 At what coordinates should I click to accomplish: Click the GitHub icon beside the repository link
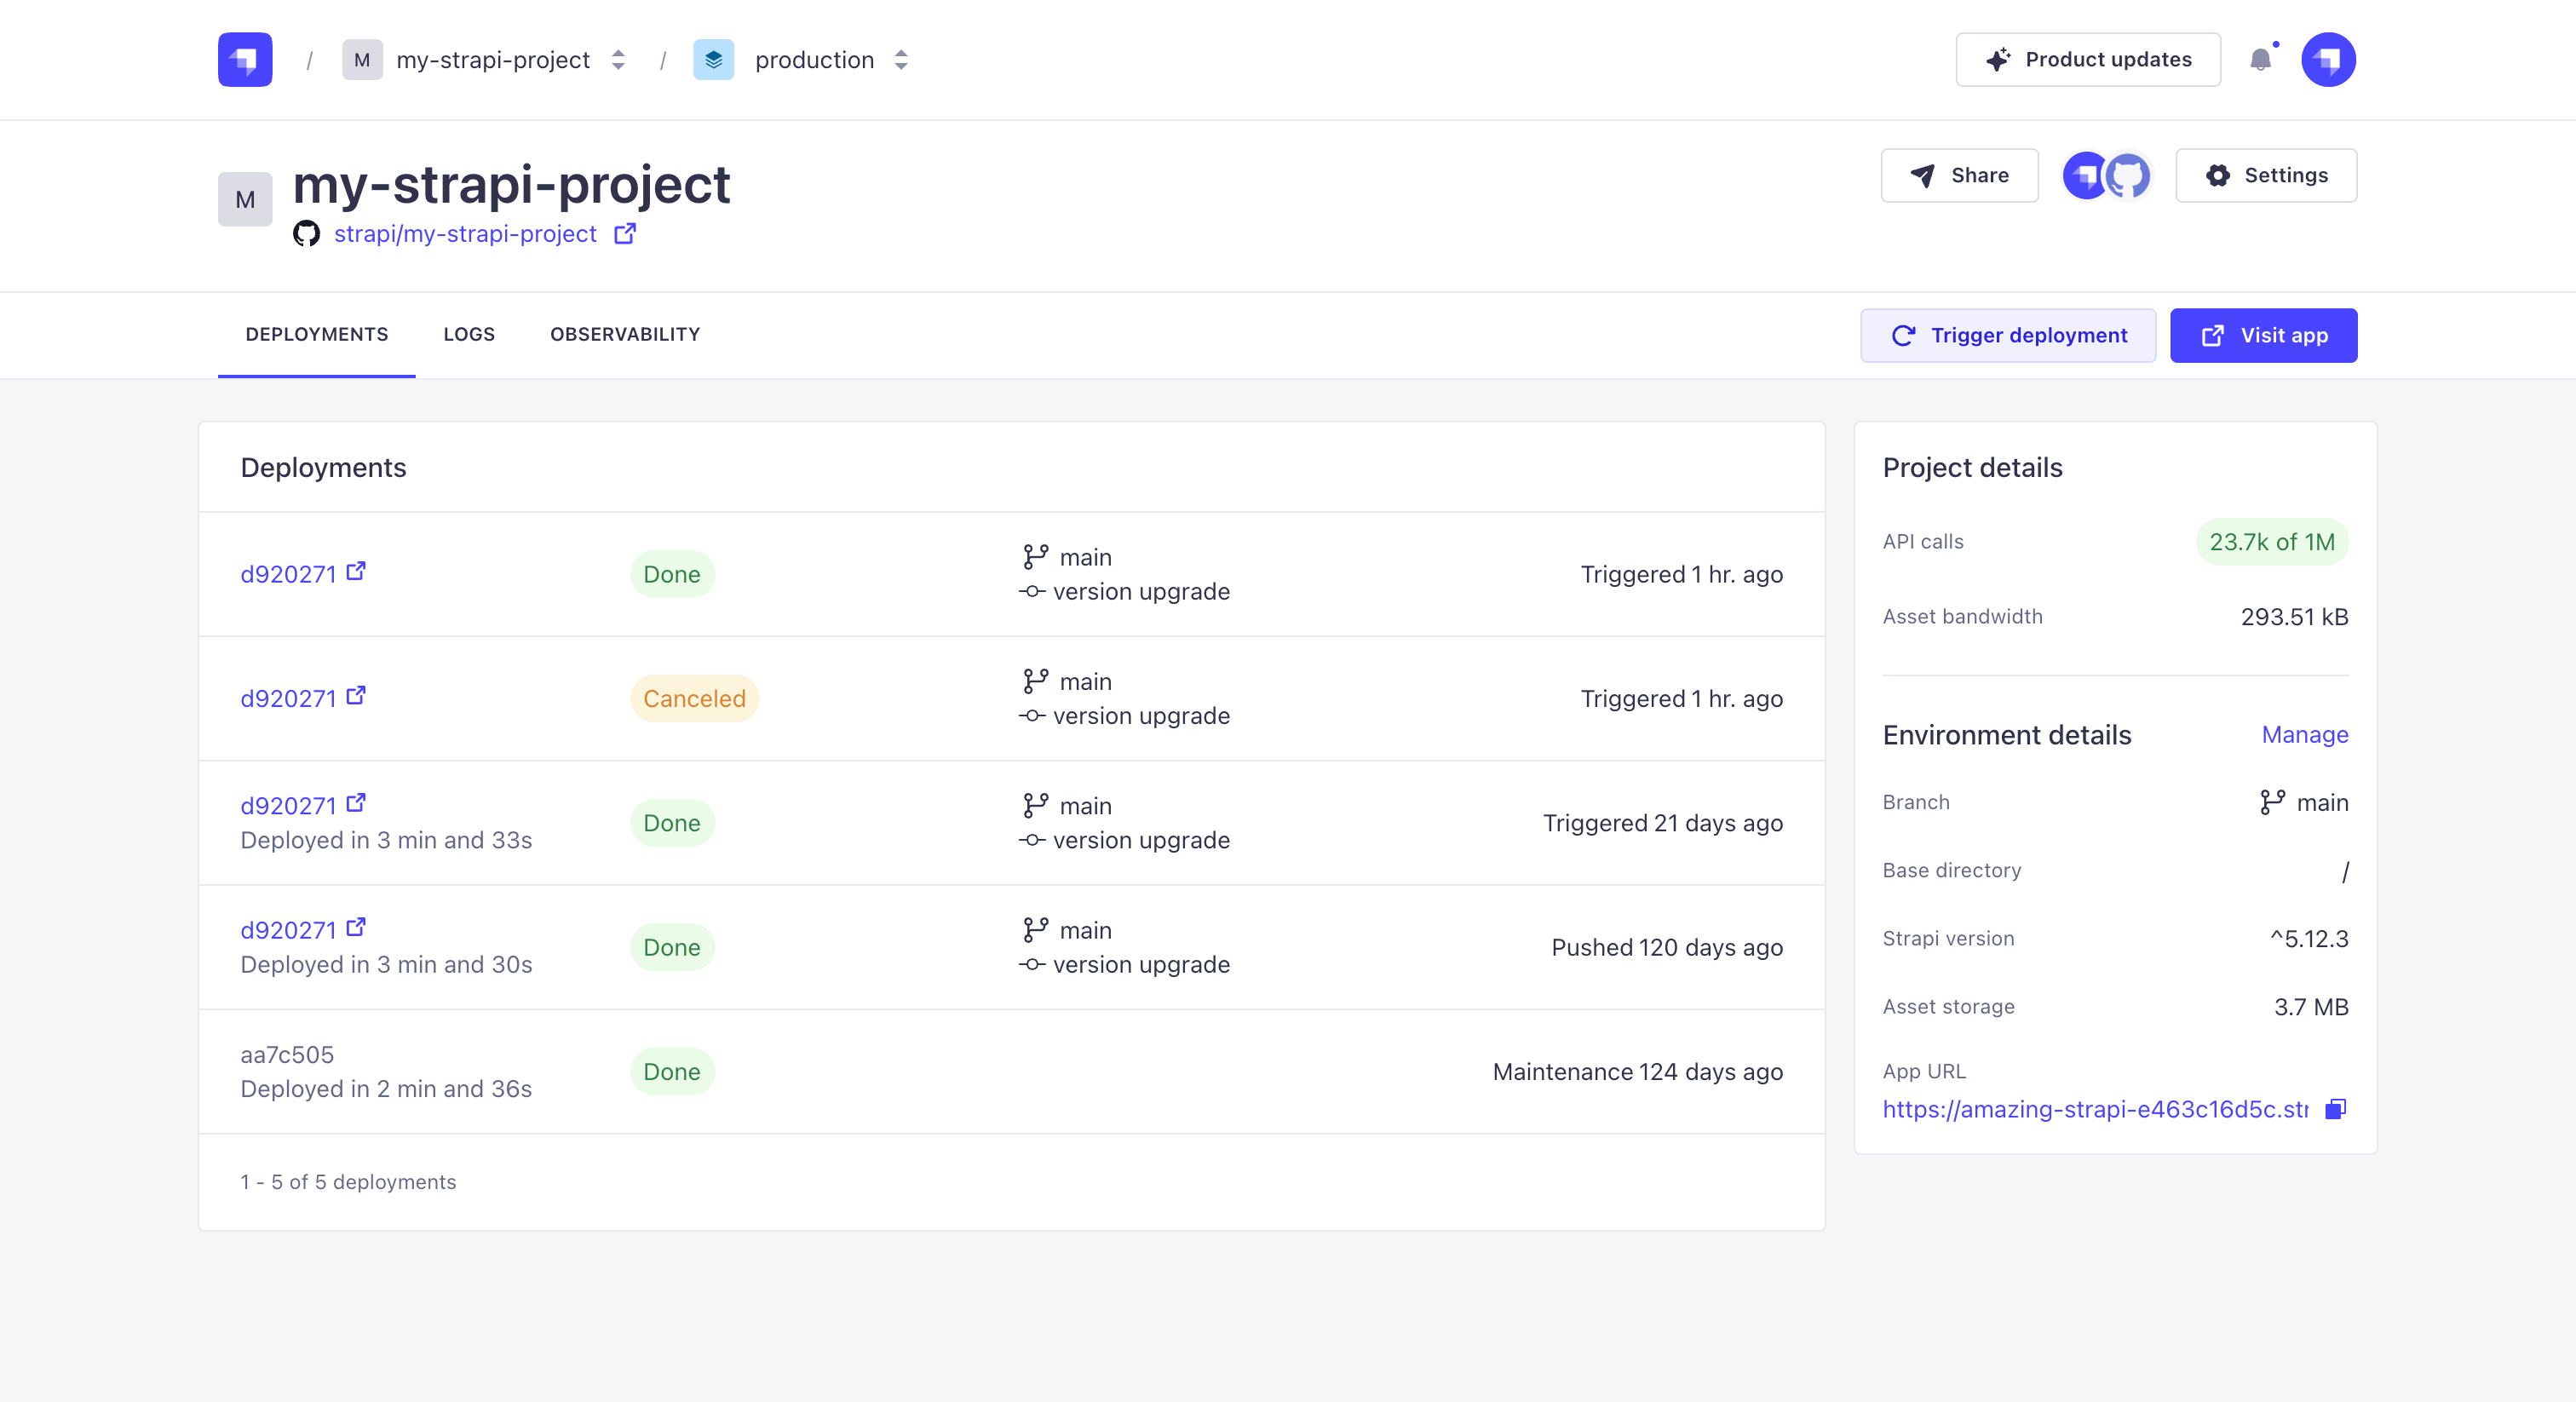[x=306, y=234]
